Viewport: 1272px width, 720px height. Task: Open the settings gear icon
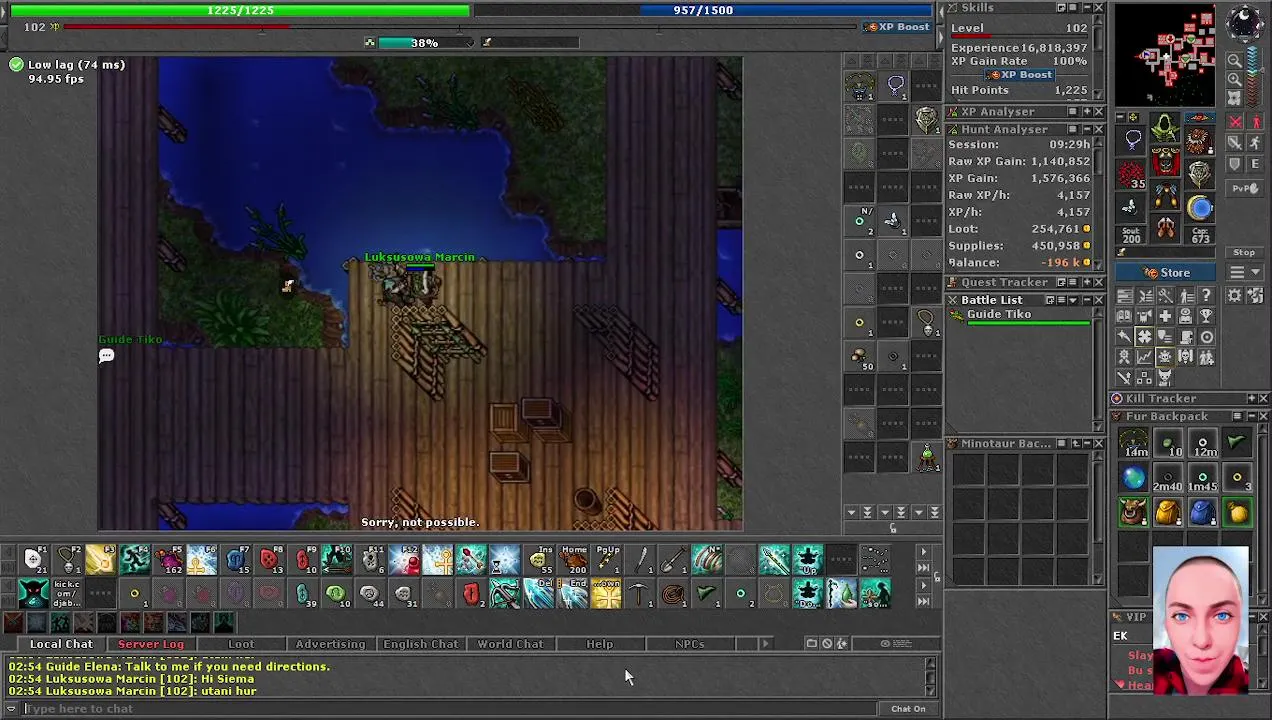pyautogui.click(x=1234, y=296)
